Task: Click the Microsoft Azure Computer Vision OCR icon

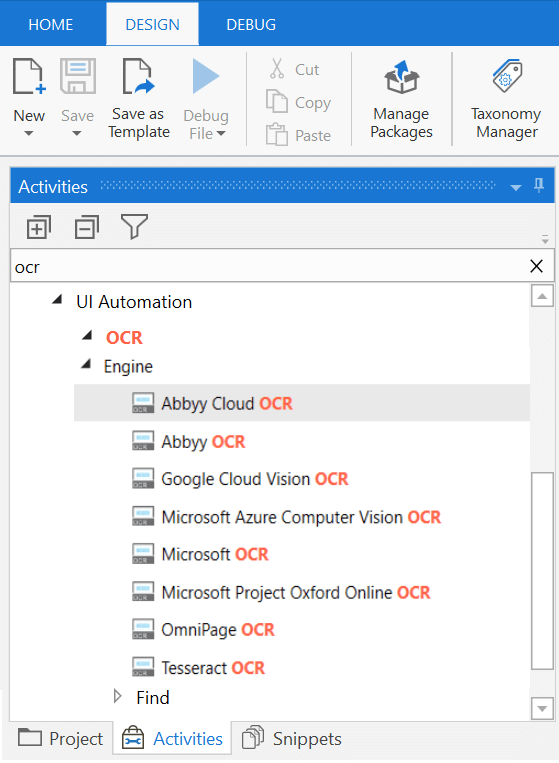Action: [143, 516]
